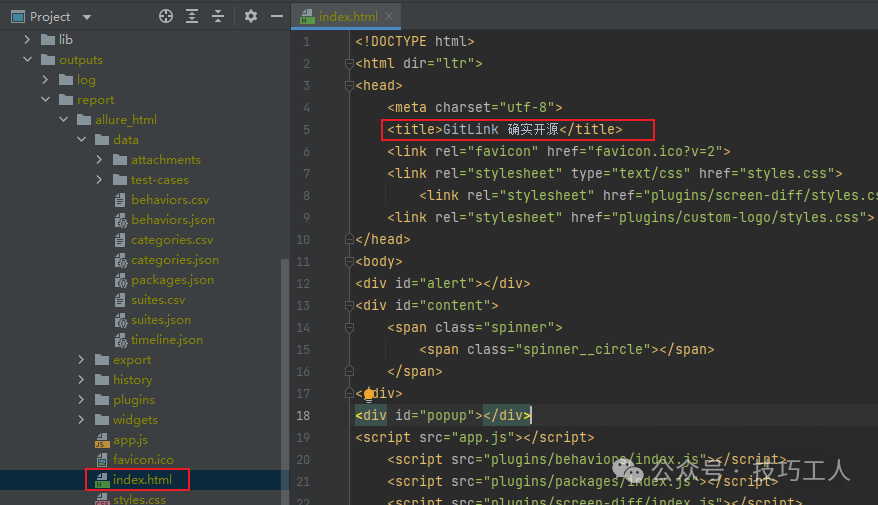This screenshot has height=505, width=878.
Task: Hide the Project tool window with minus icon
Action: [x=275, y=16]
